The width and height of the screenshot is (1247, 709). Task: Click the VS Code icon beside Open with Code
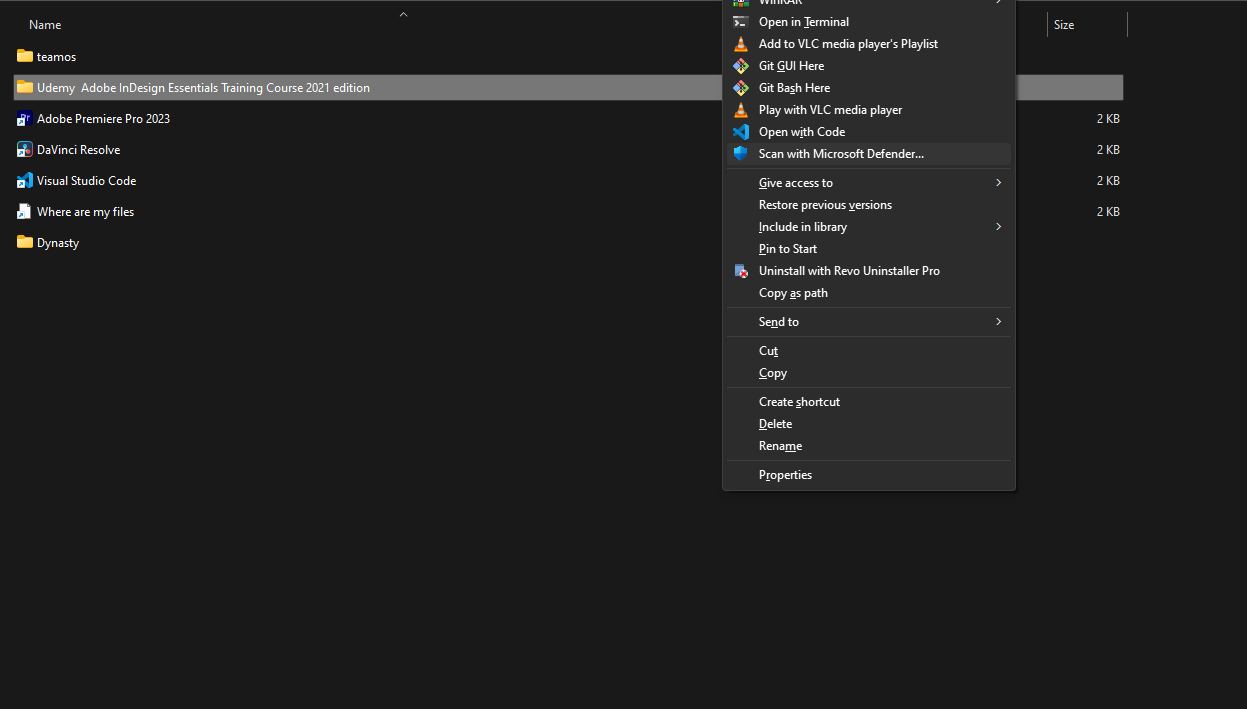[741, 132]
